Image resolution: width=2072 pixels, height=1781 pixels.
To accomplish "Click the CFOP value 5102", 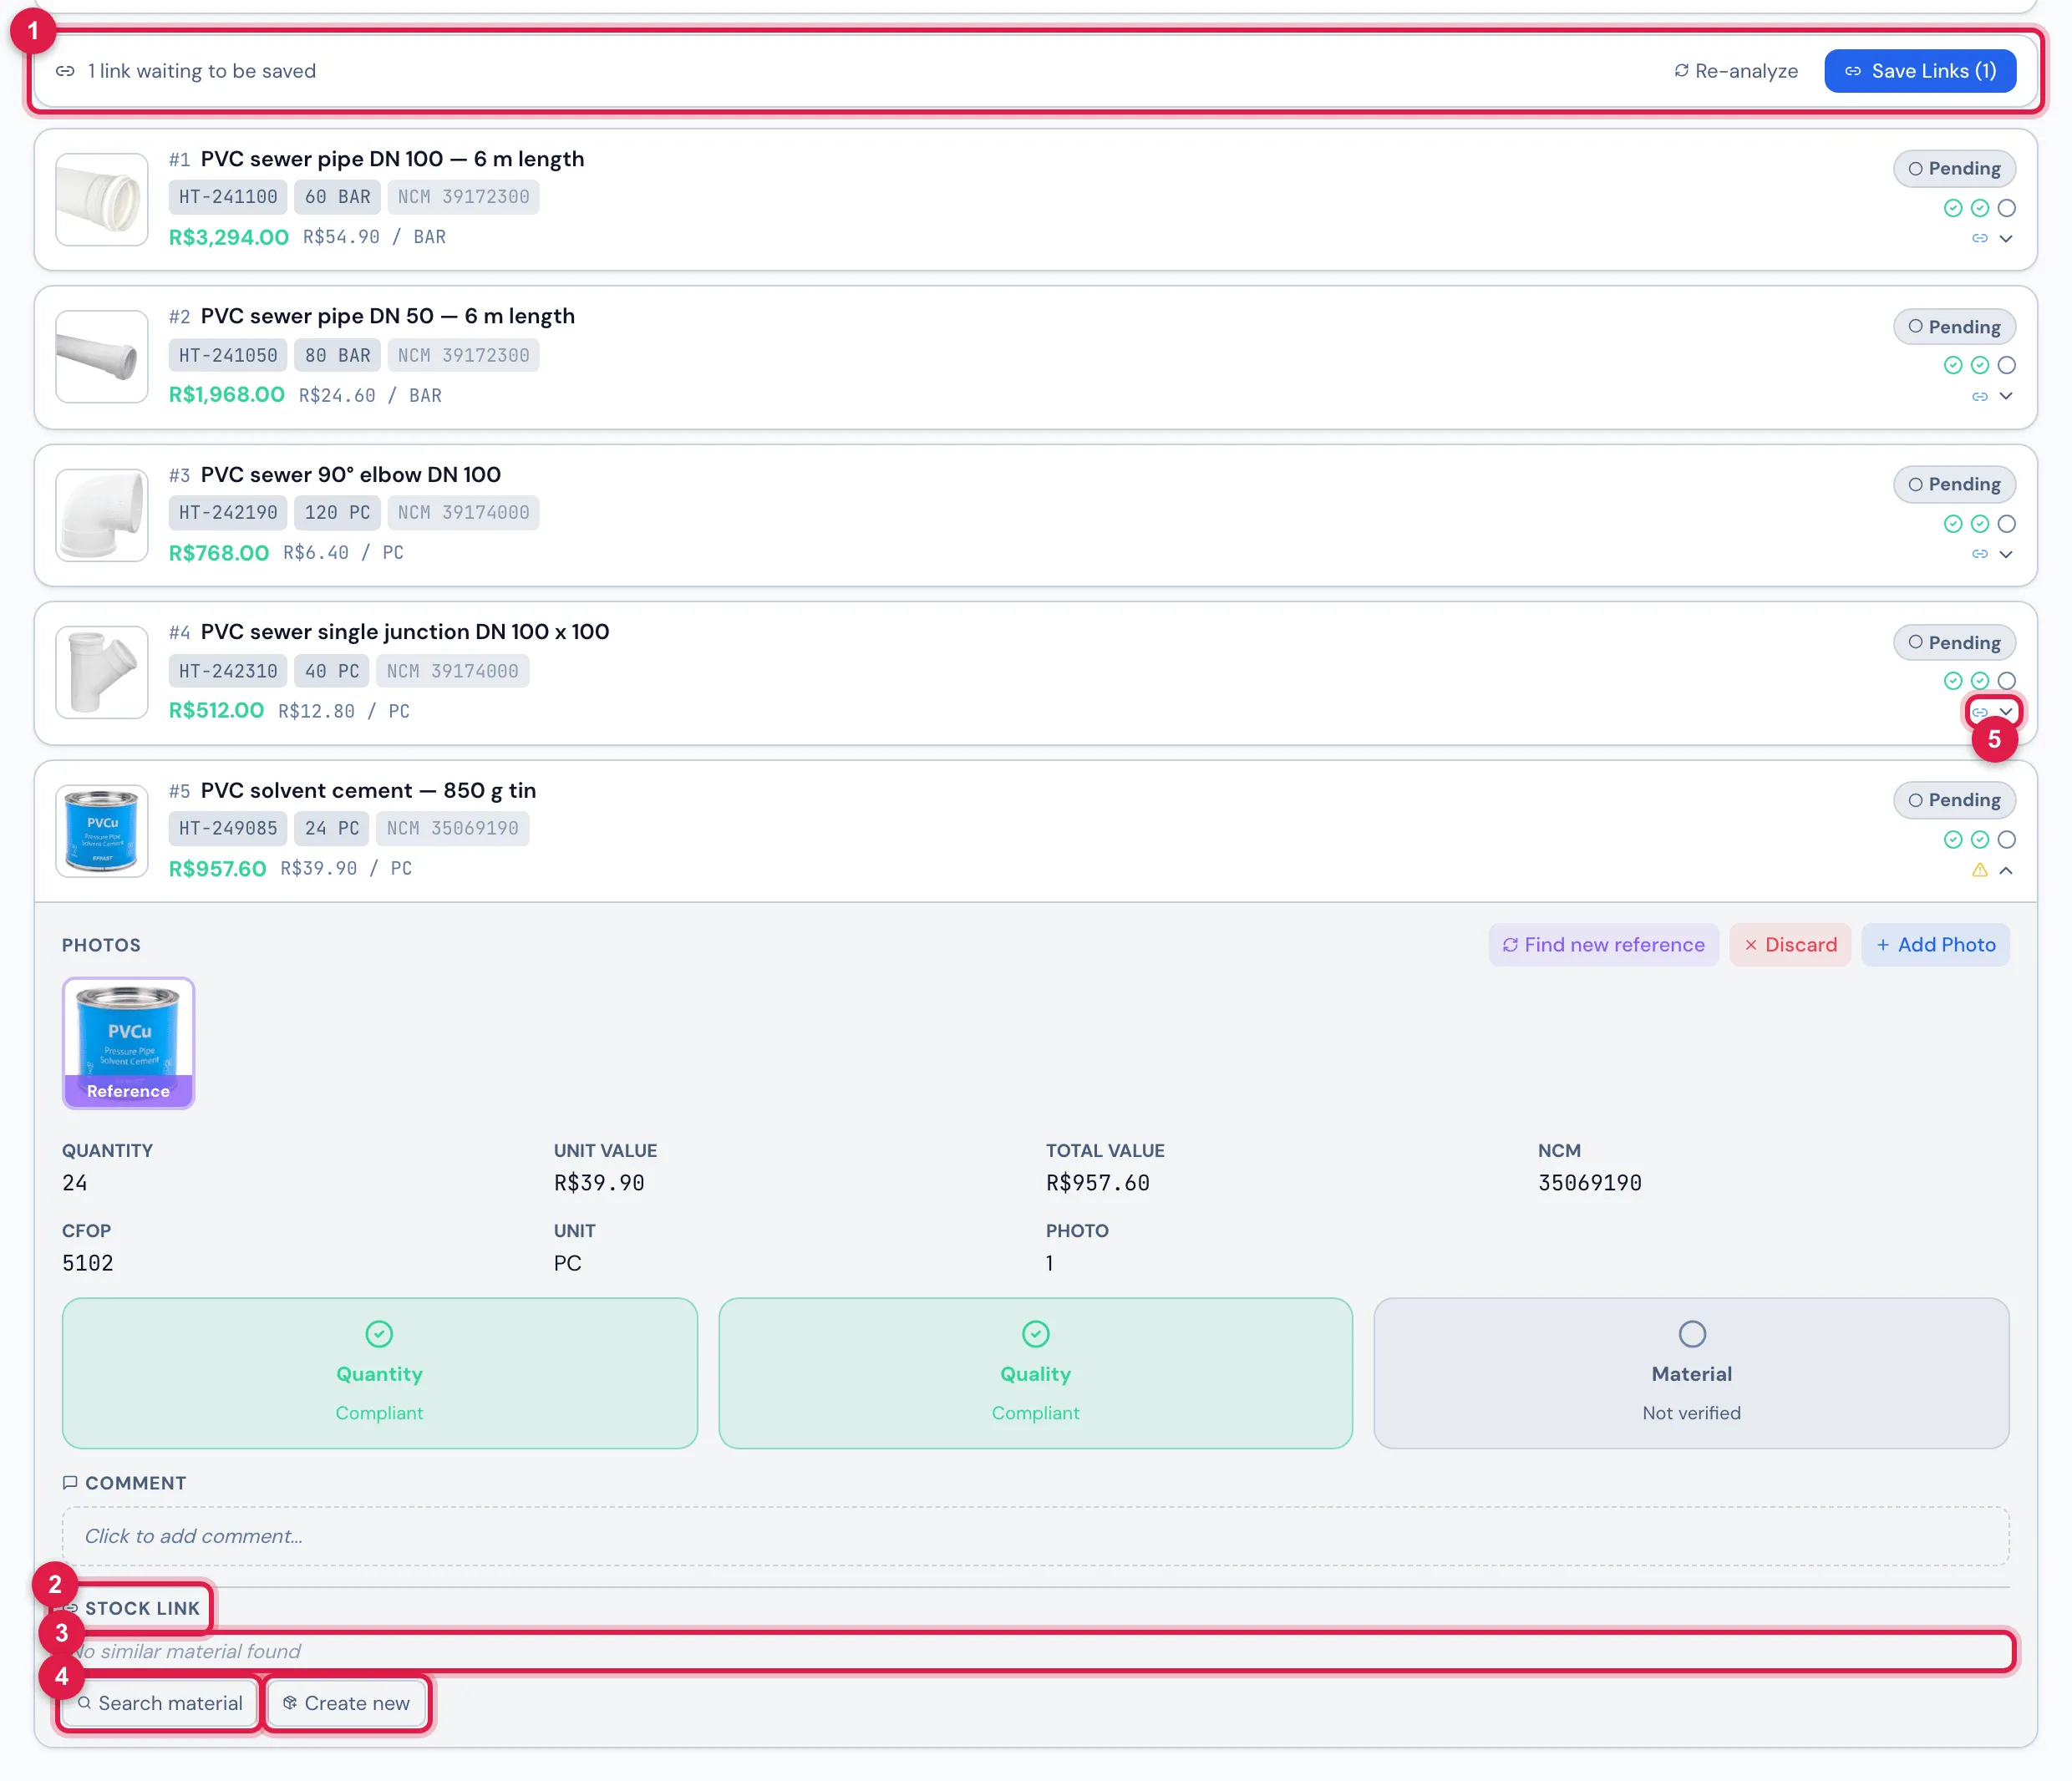I will [x=88, y=1263].
